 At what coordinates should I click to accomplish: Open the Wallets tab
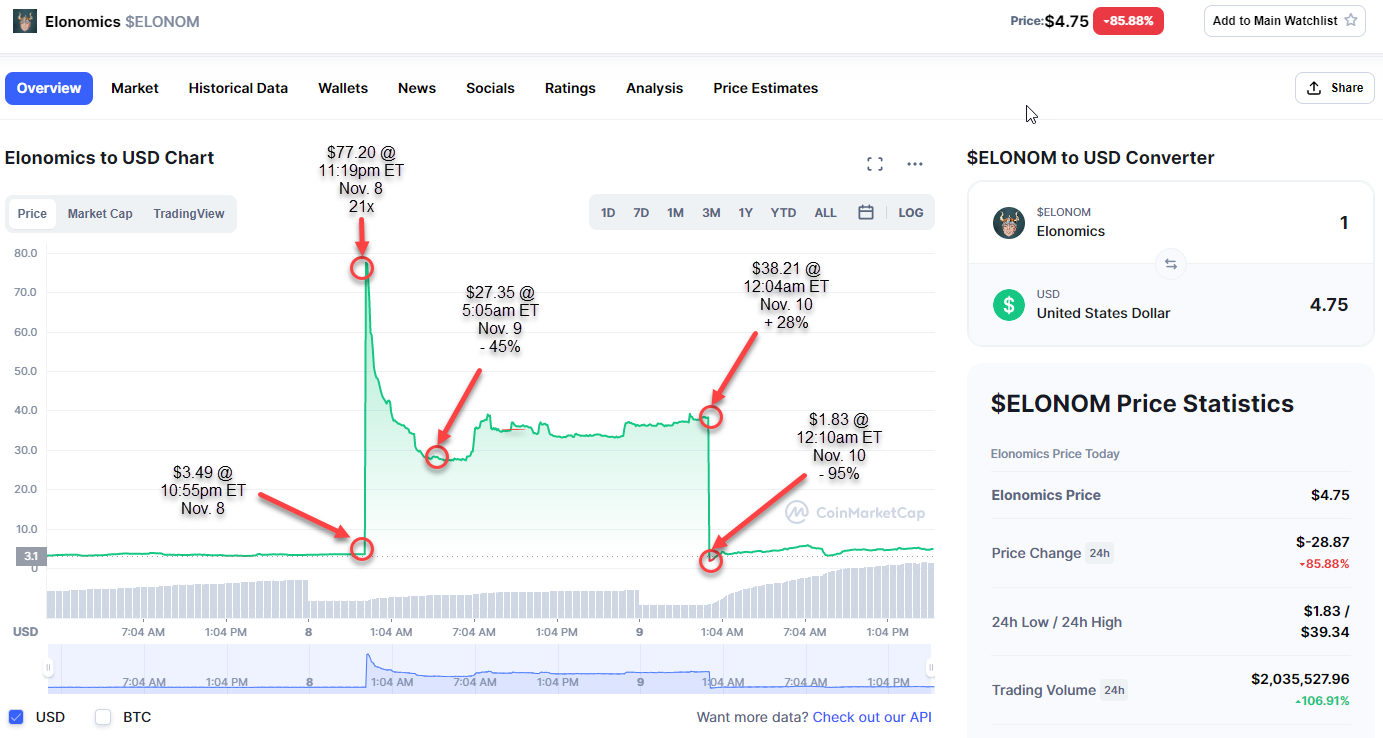pyautogui.click(x=343, y=88)
